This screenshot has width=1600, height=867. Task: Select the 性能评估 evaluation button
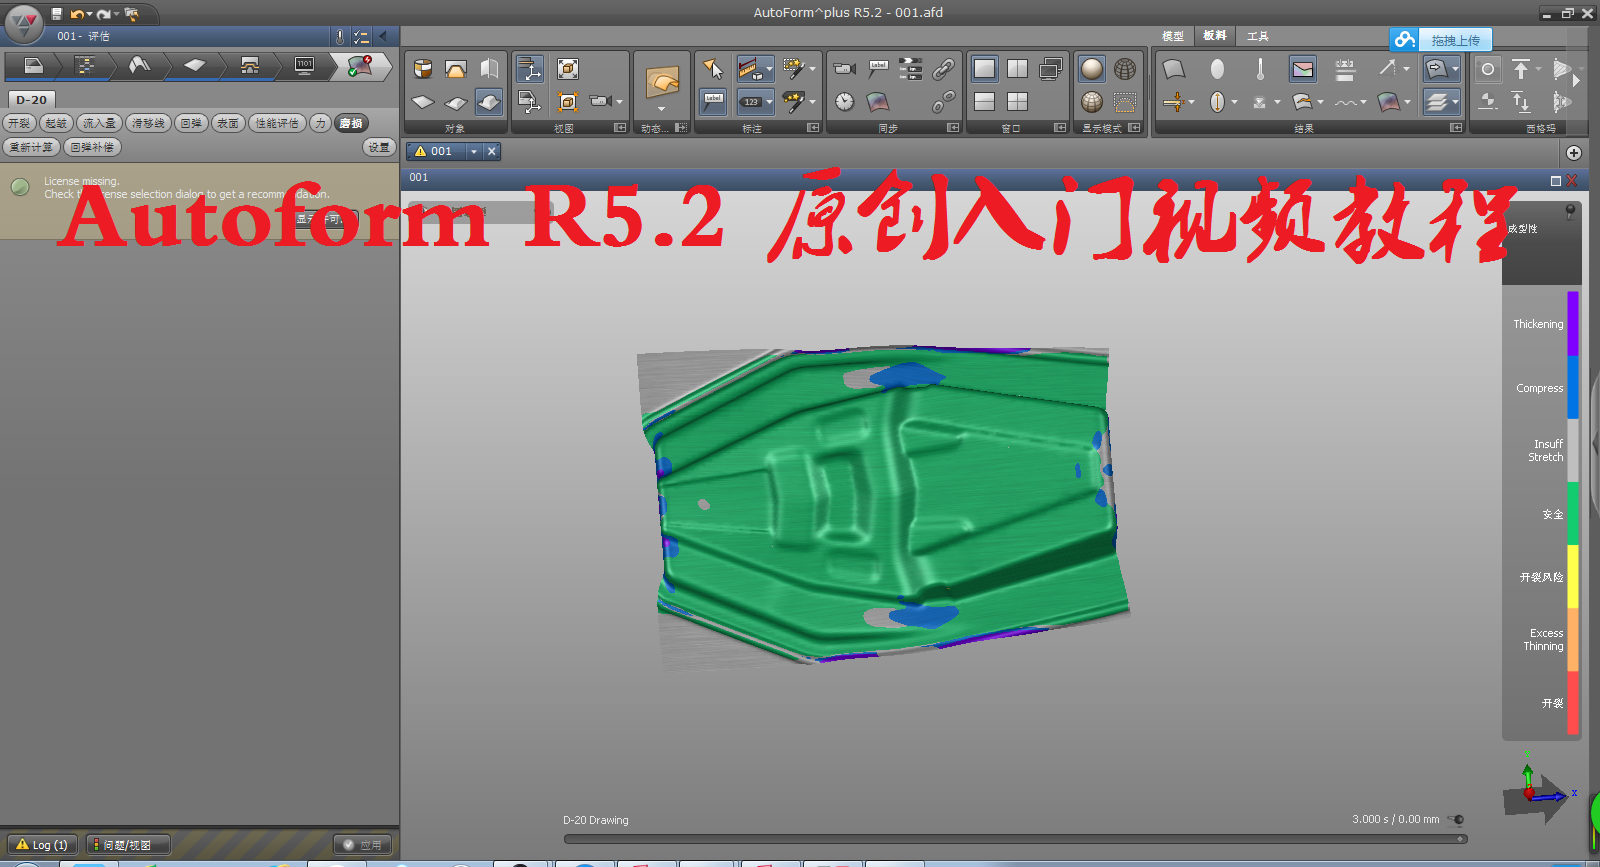(277, 123)
